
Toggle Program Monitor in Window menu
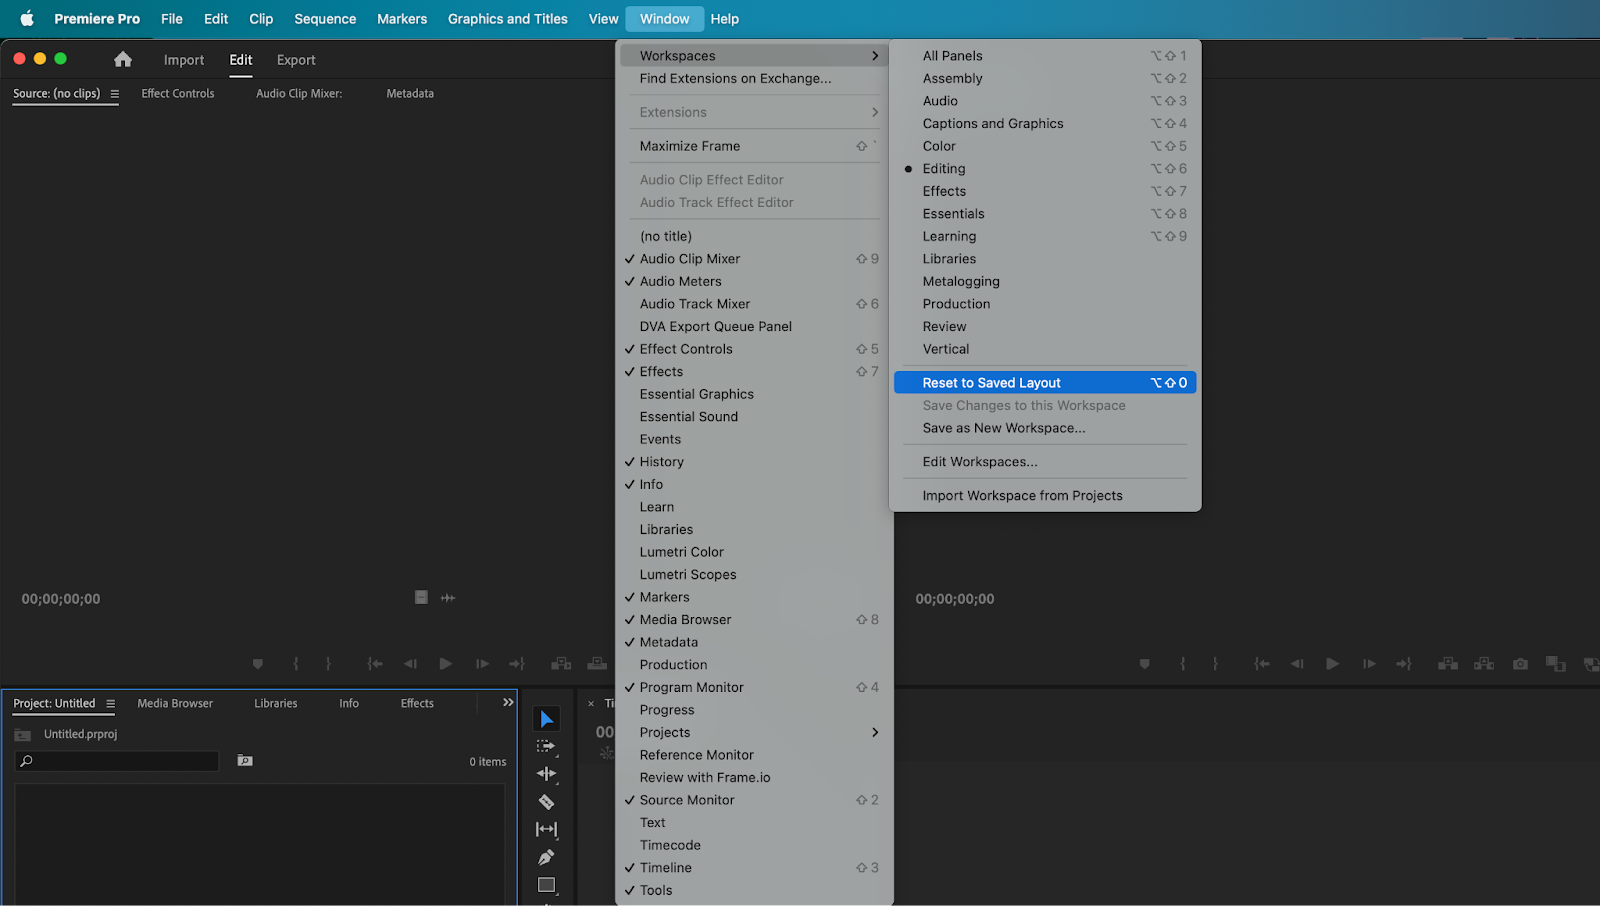coord(755,687)
